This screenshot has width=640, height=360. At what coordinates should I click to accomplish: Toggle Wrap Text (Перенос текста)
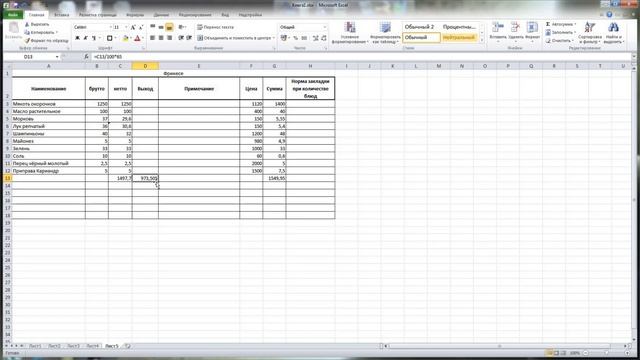coord(216,27)
